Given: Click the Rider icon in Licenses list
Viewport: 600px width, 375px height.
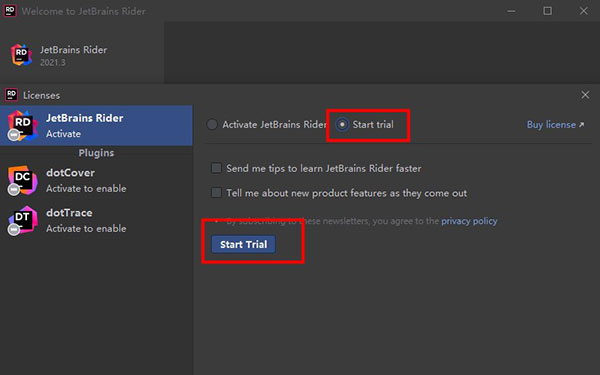Looking at the screenshot, I should tap(22, 126).
